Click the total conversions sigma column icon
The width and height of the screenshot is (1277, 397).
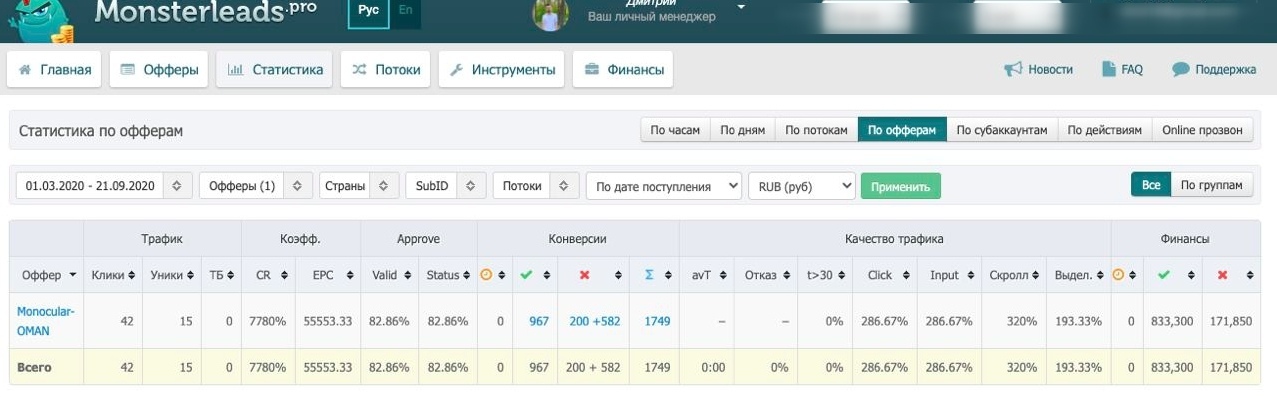point(649,275)
